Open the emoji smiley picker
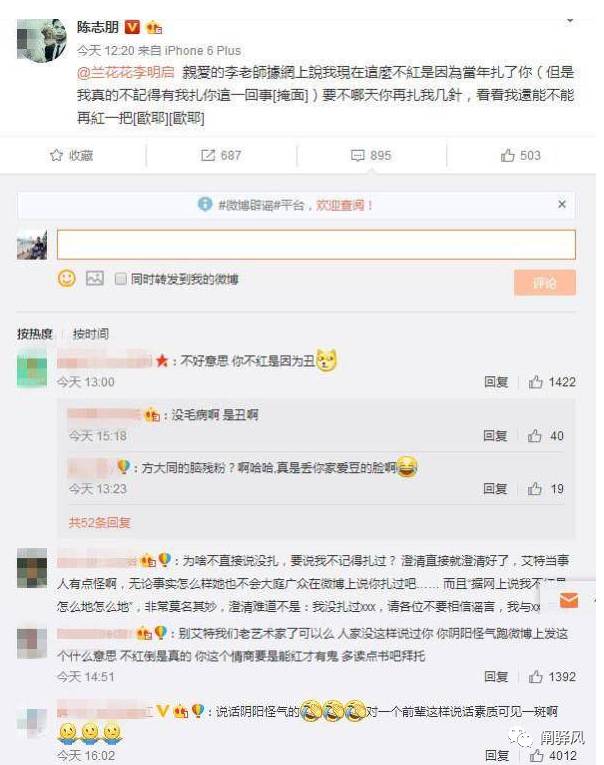This screenshot has width=604, height=765. (67, 279)
